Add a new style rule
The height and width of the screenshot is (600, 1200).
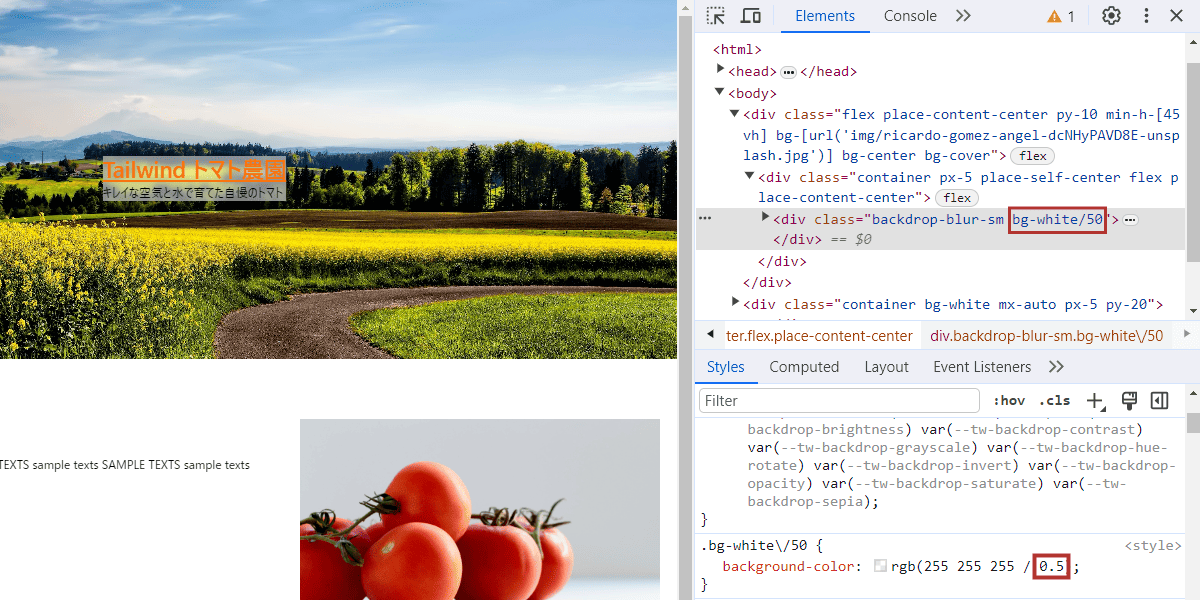point(1095,401)
